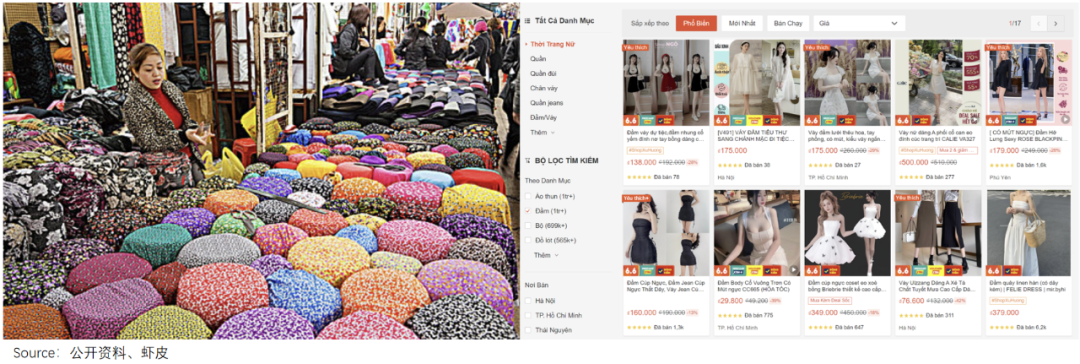Select the Phổ Biến sort button

696,23
